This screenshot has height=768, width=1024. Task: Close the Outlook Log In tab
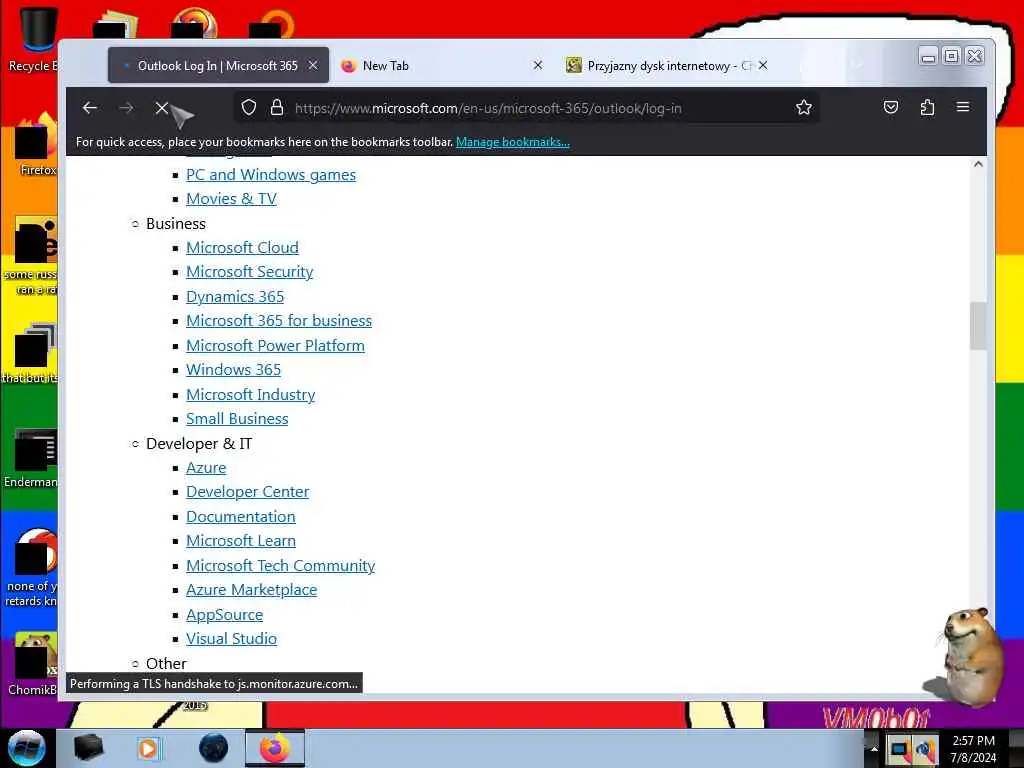[313, 65]
